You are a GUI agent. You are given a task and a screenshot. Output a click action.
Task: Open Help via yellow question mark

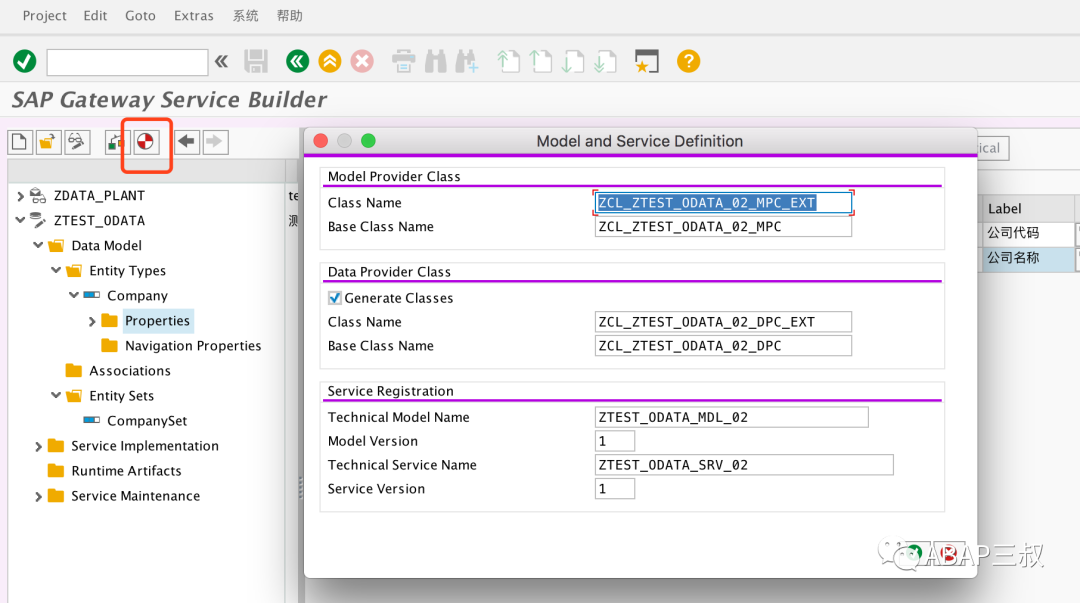pyautogui.click(x=688, y=61)
